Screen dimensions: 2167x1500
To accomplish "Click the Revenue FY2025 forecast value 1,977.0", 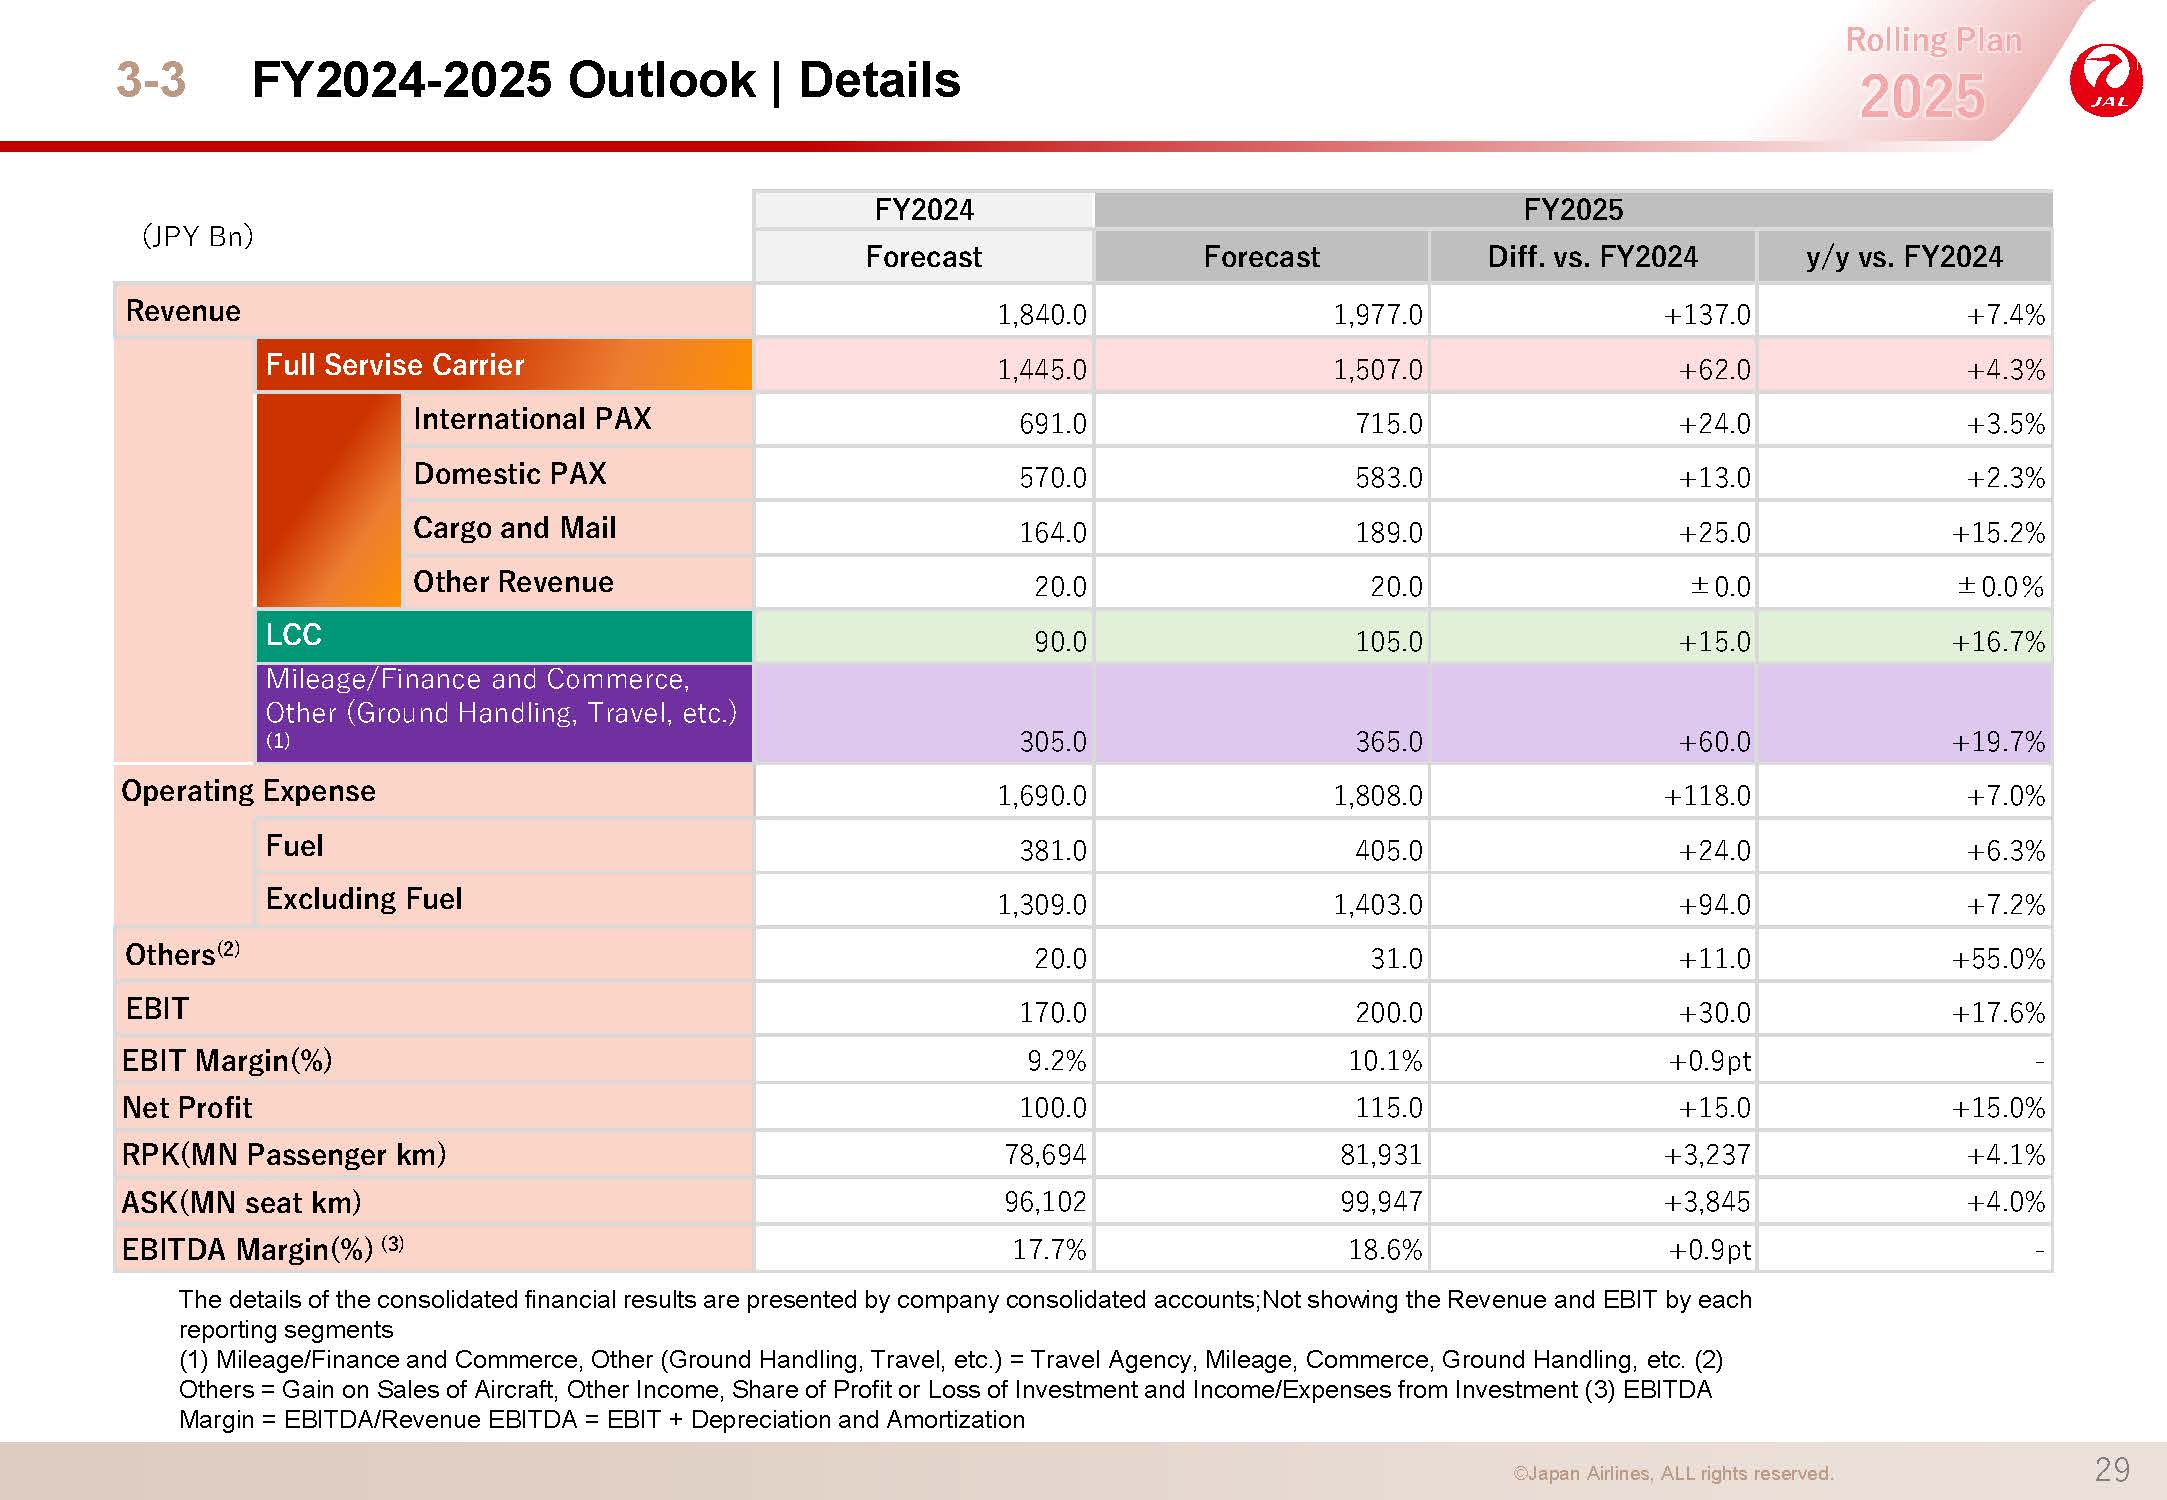I will (x=1377, y=315).
